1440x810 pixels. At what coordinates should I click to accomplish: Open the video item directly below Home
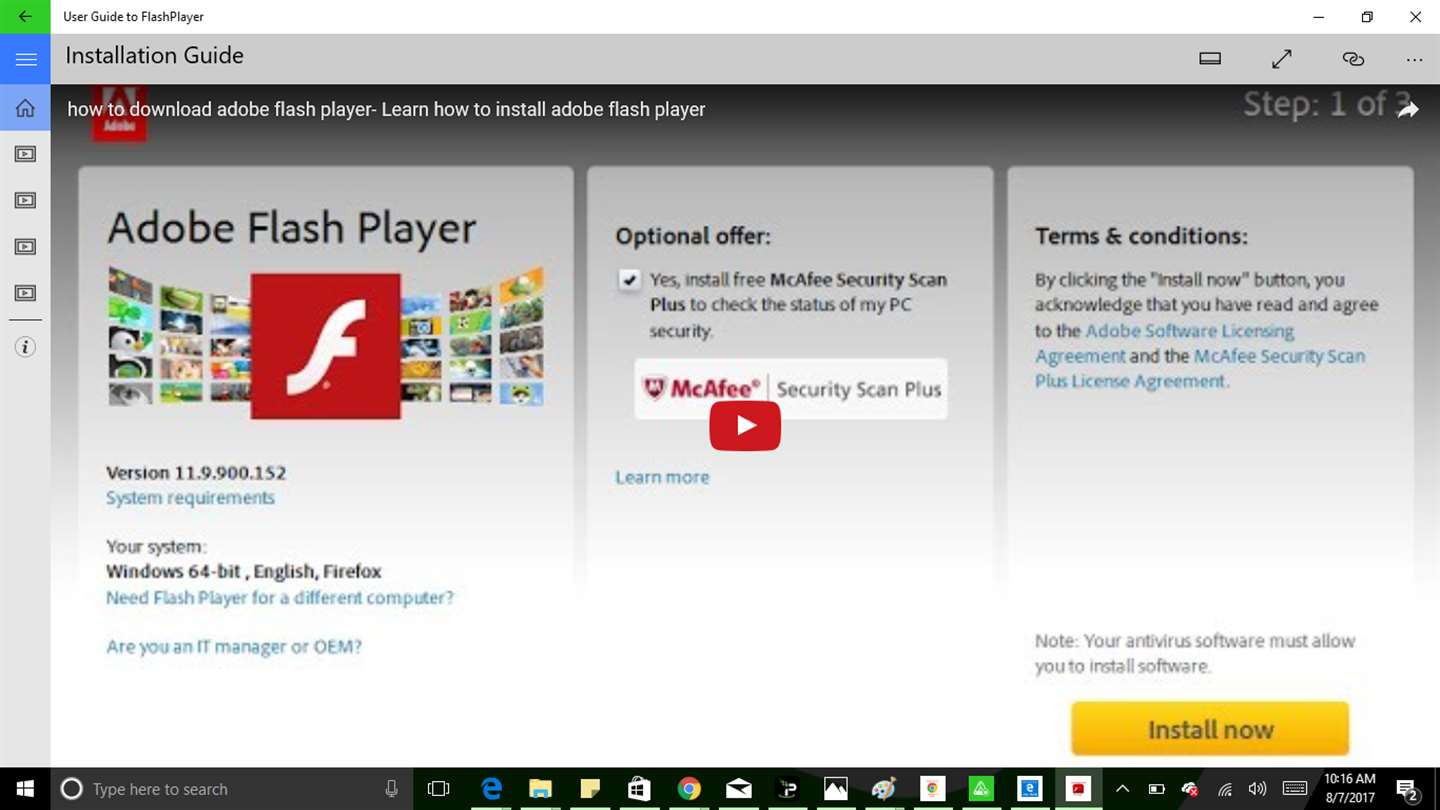click(25, 154)
